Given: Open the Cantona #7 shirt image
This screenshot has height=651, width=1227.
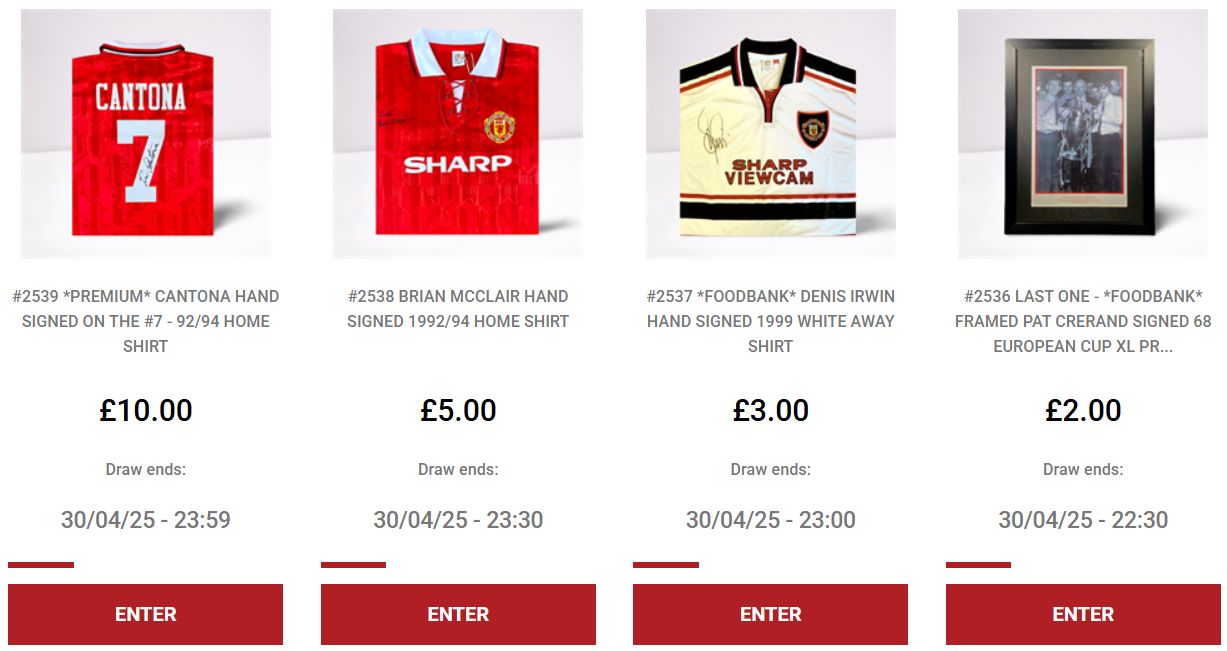Looking at the screenshot, I should [x=146, y=134].
